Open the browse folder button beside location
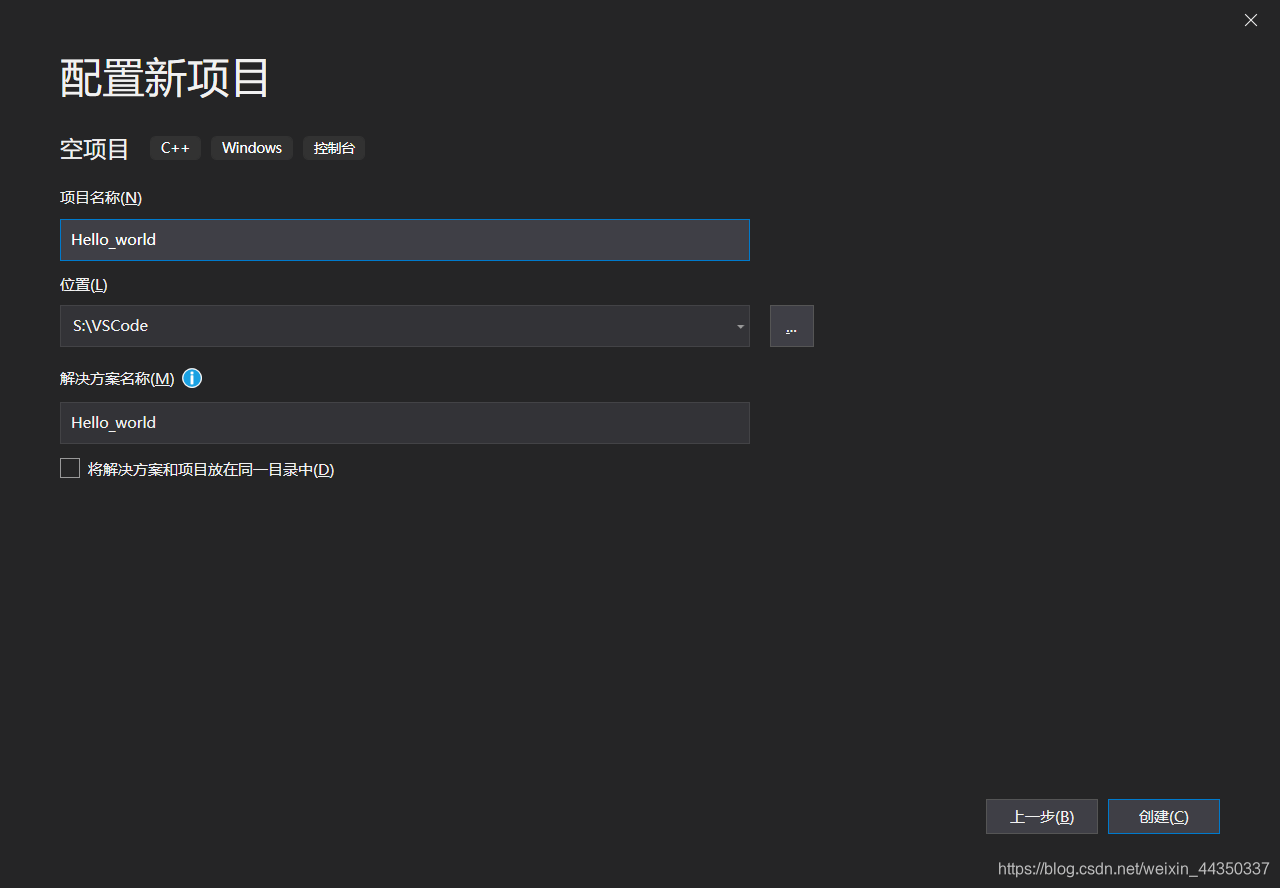 coord(791,326)
